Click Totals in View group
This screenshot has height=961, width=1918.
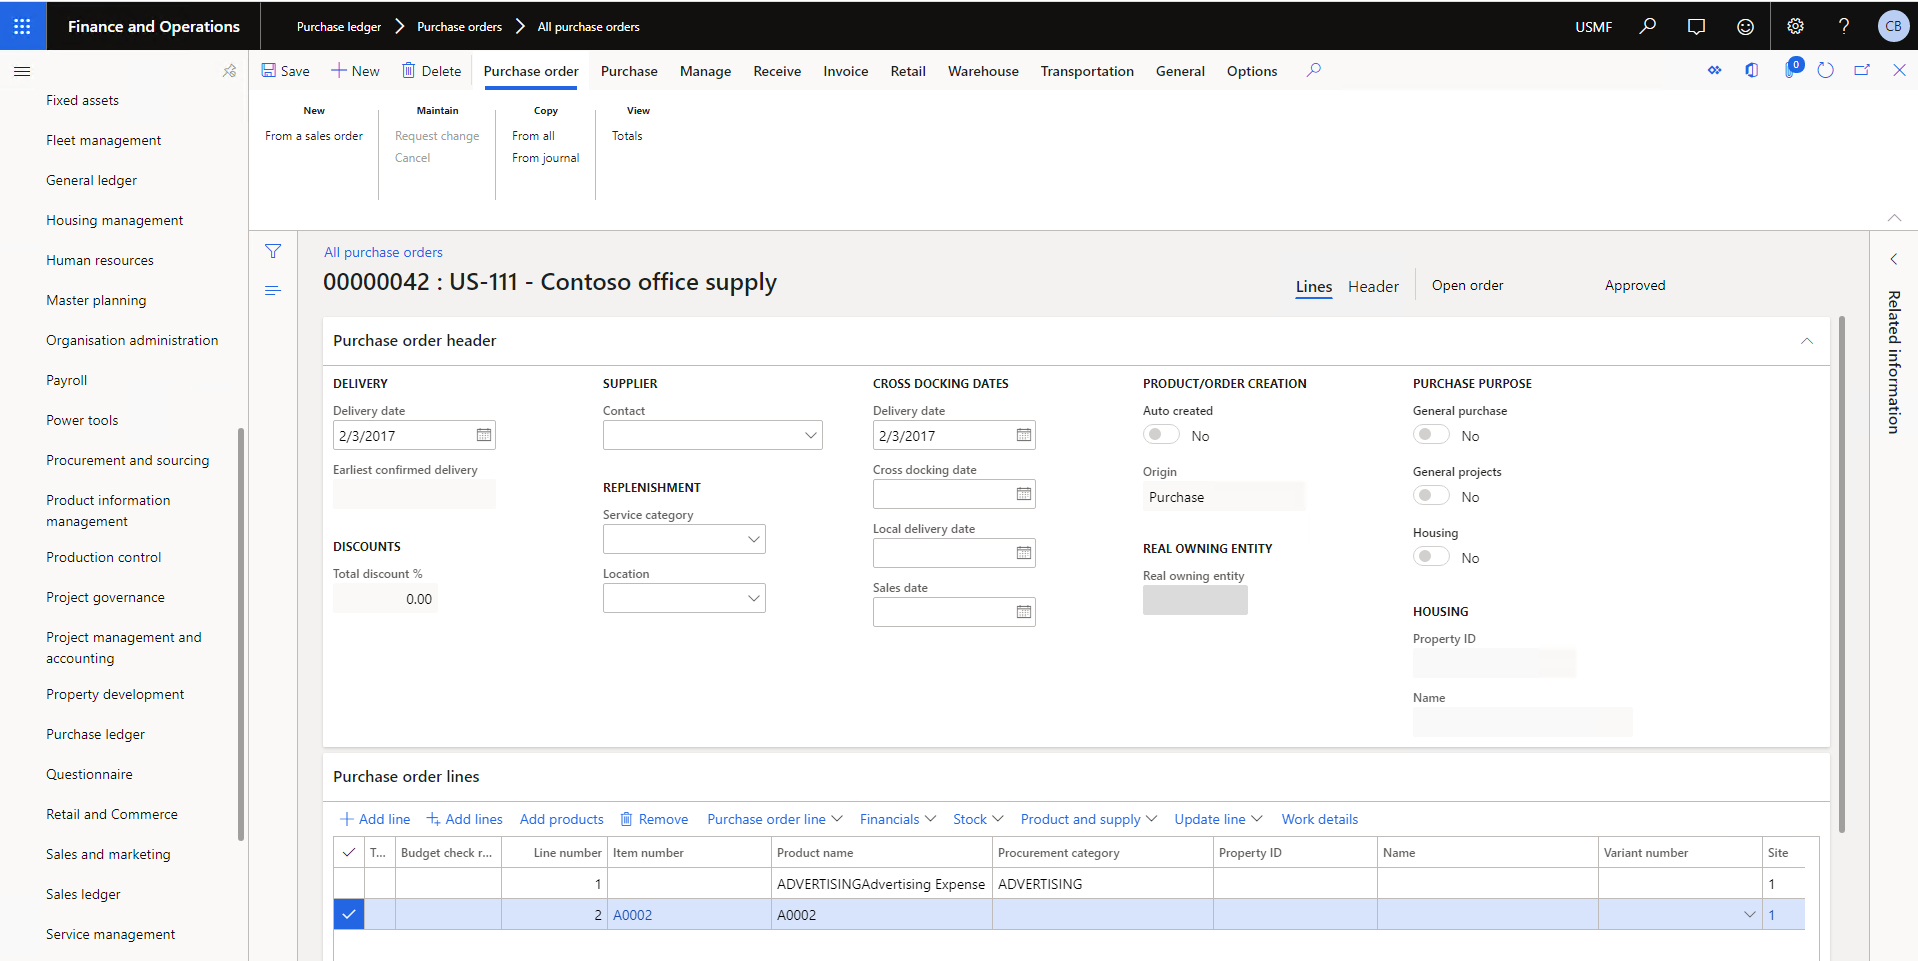click(x=627, y=136)
